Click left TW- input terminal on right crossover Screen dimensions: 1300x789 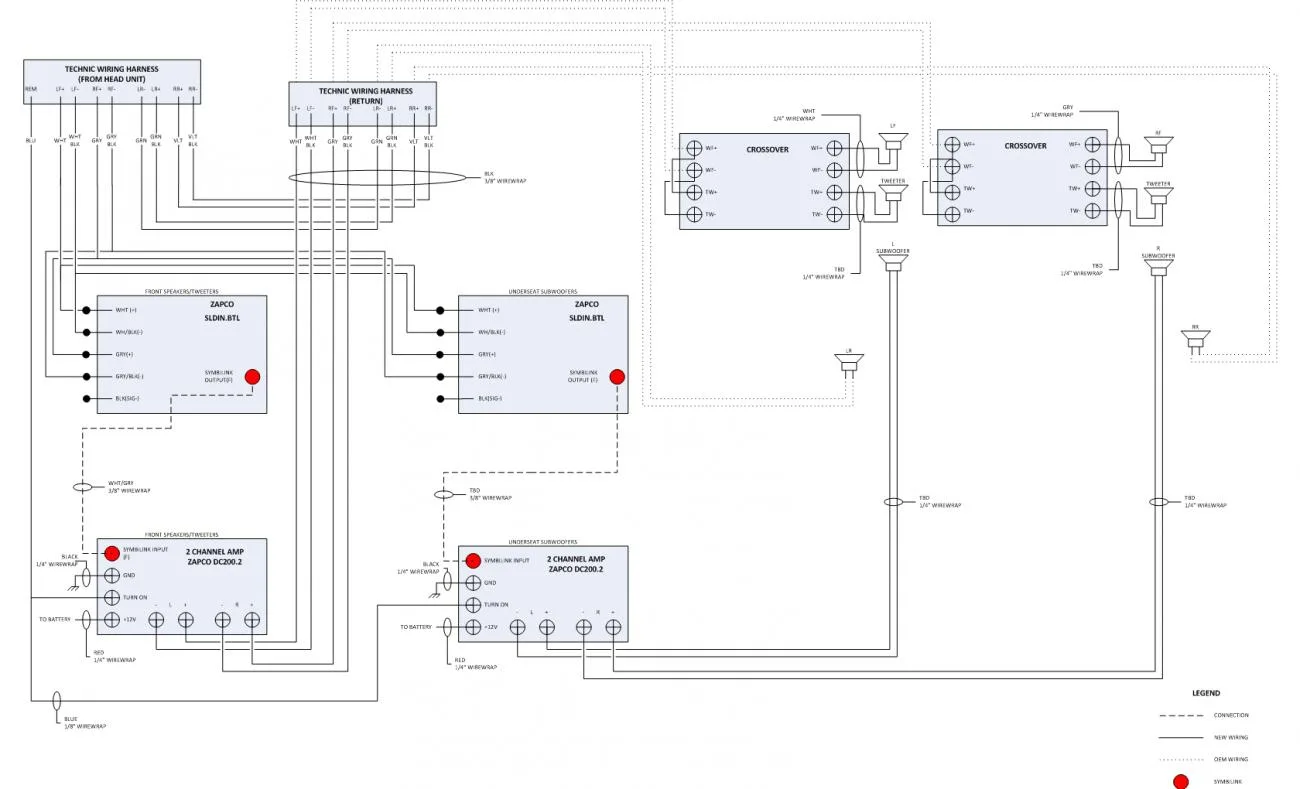tap(952, 212)
